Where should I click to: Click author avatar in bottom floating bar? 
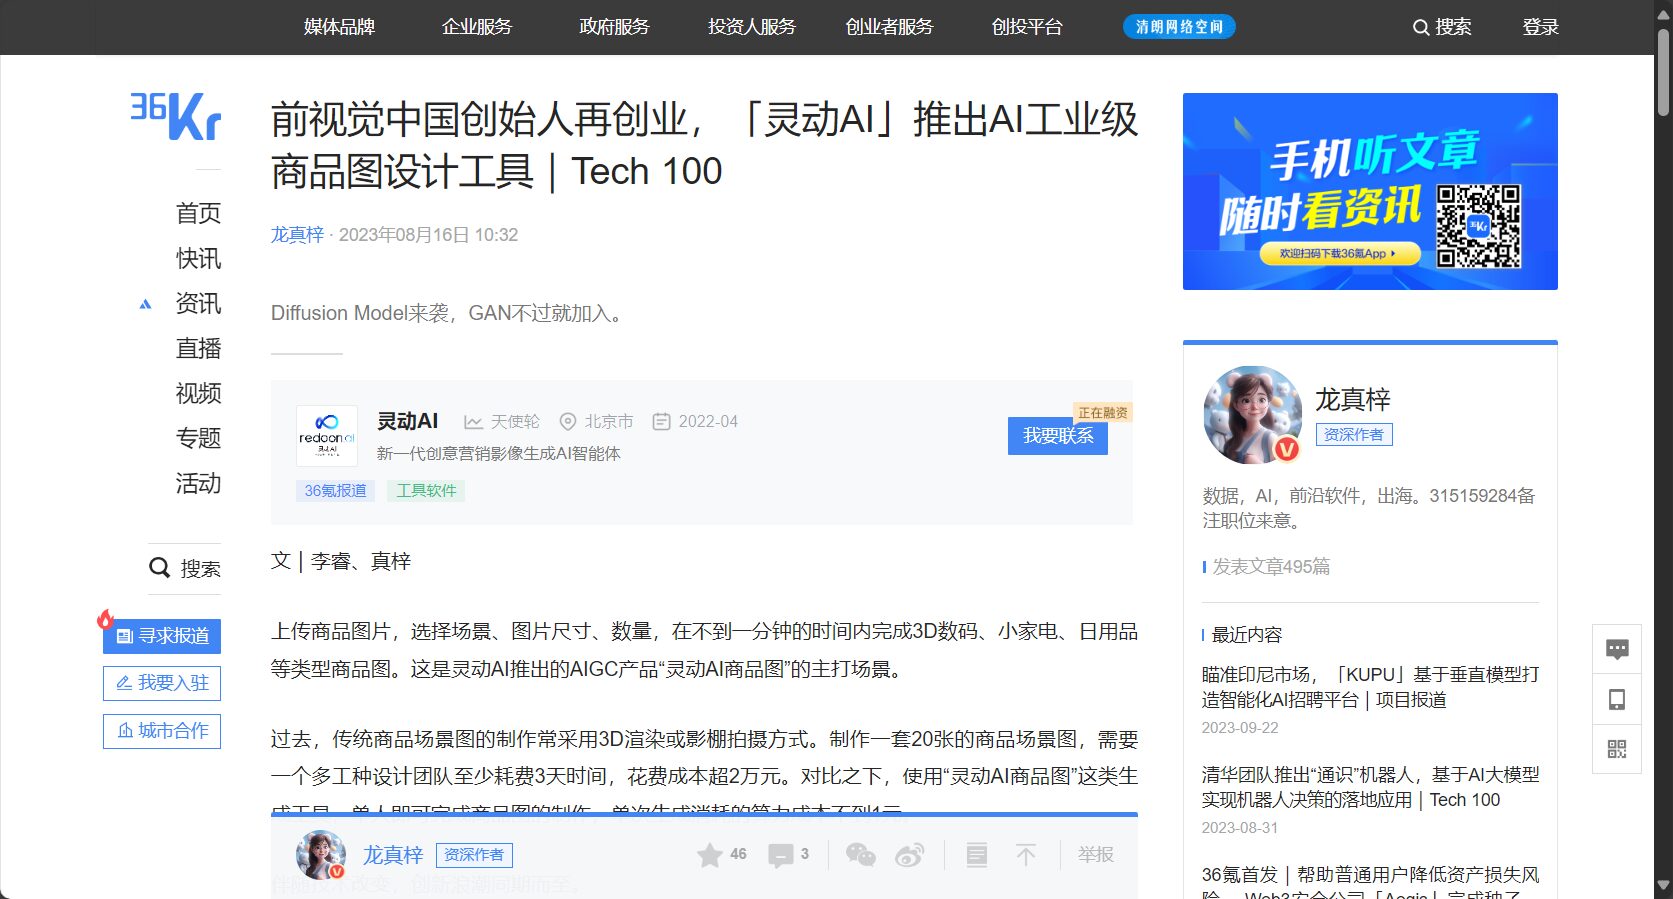click(321, 855)
